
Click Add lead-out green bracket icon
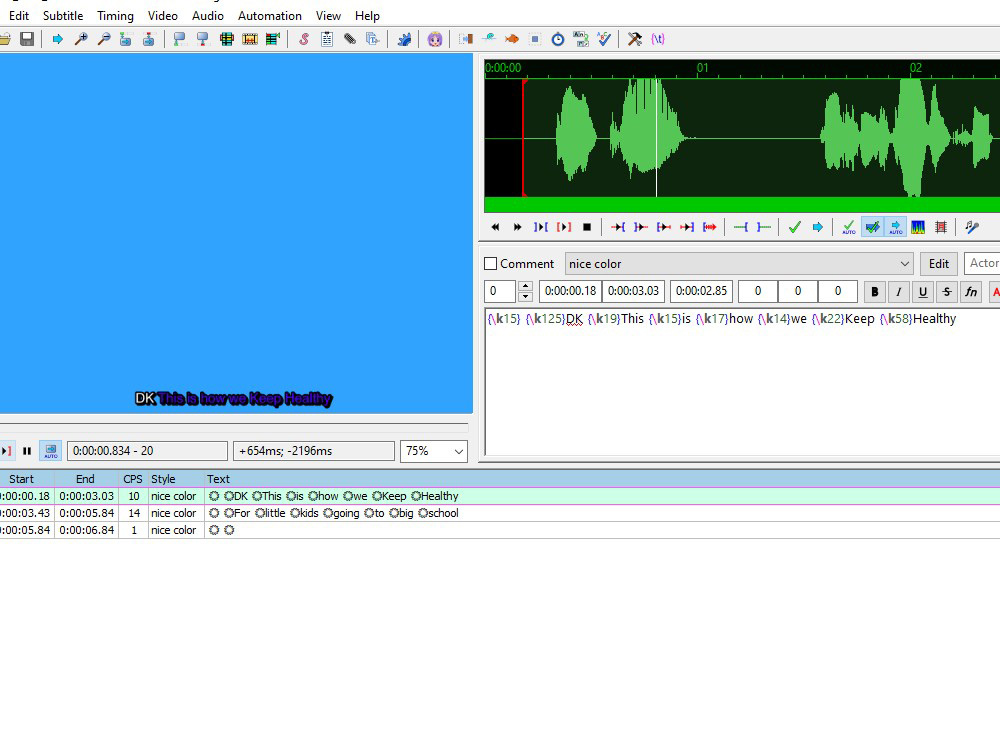click(x=763, y=227)
